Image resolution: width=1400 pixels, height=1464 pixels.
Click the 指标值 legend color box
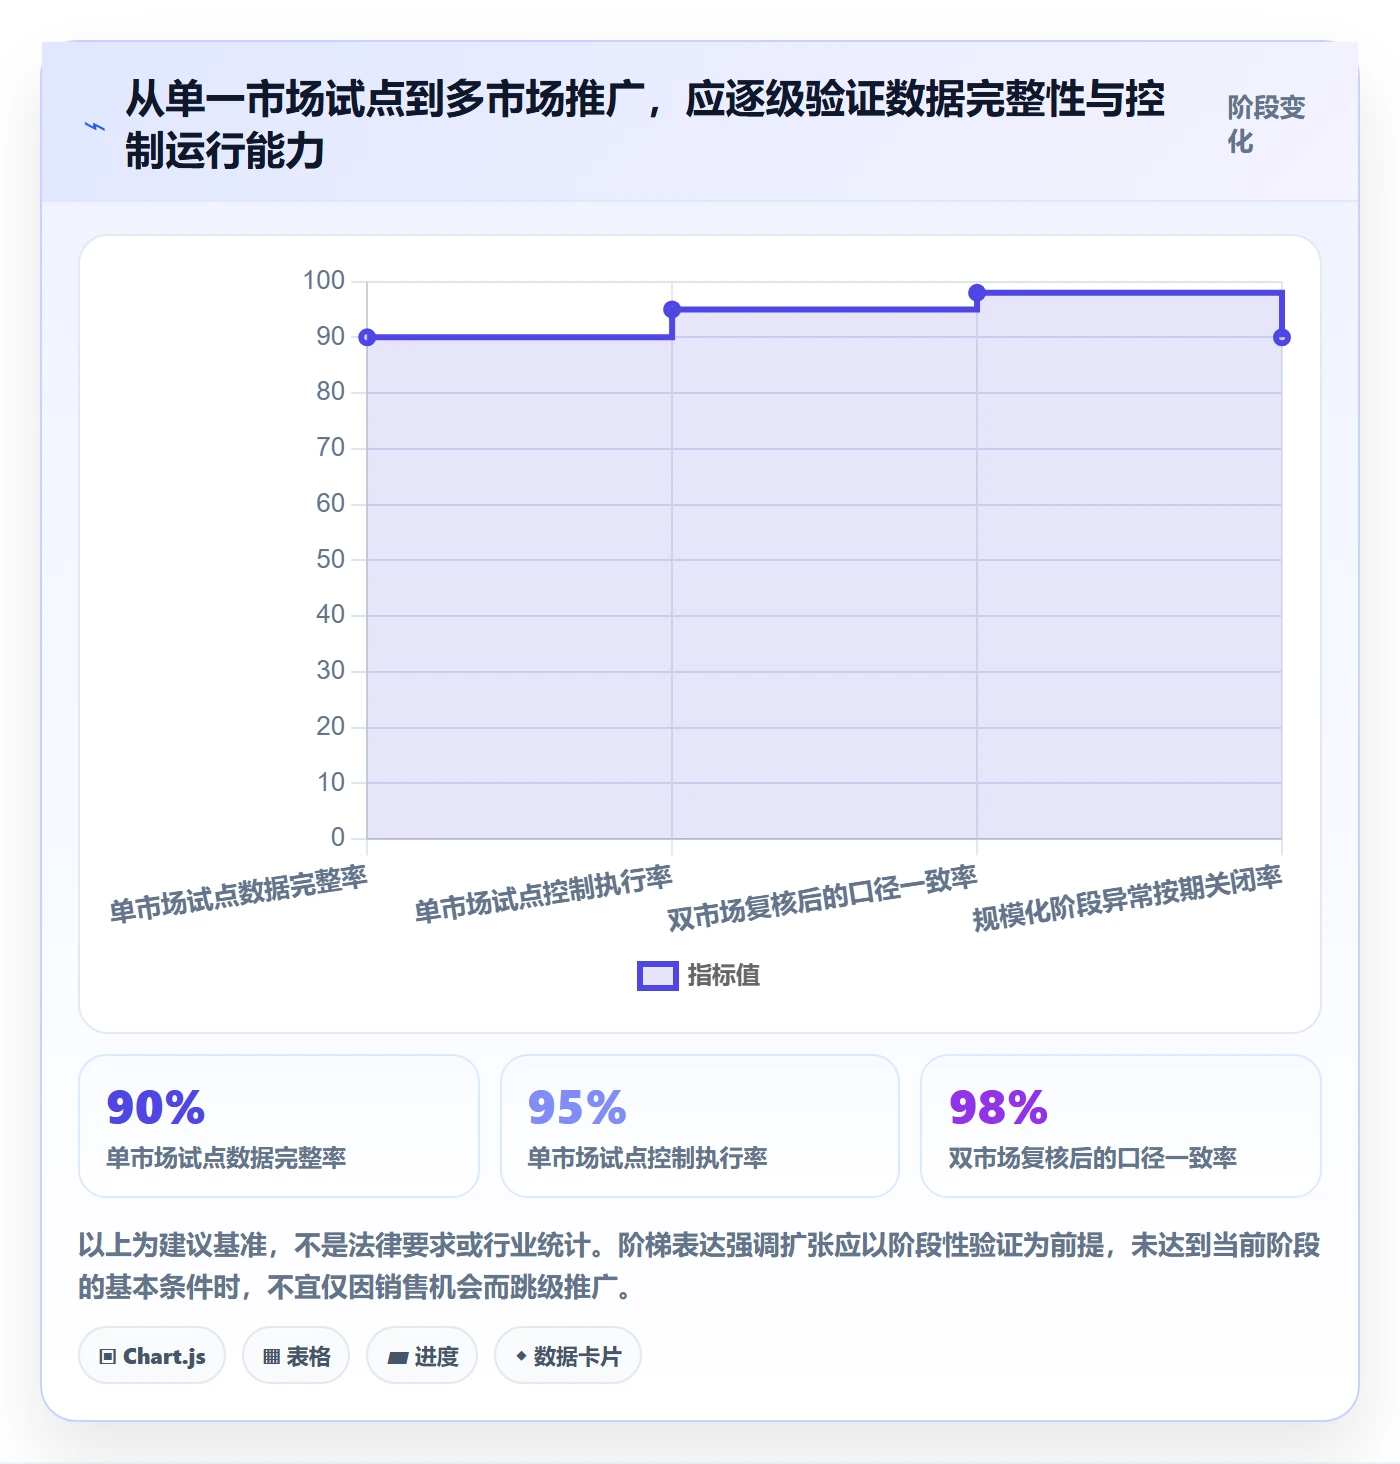point(658,976)
